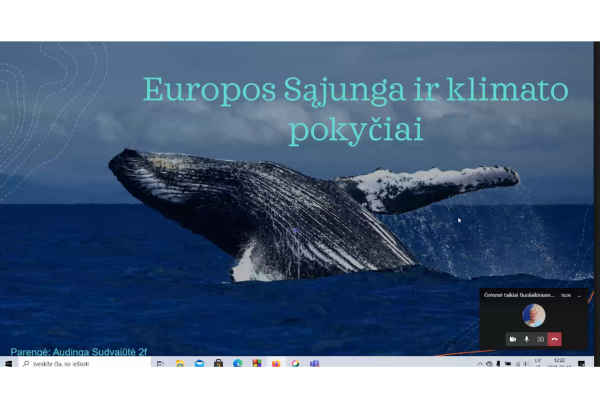Open Mail app from taskbar
600x400 pixels.
(x=199, y=363)
